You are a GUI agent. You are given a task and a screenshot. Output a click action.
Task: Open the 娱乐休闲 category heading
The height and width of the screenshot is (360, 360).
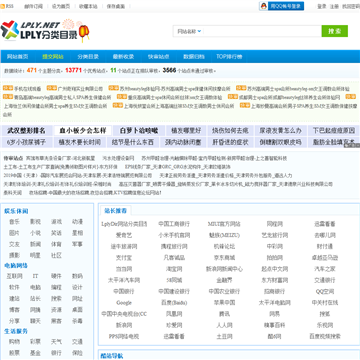pos(16,211)
